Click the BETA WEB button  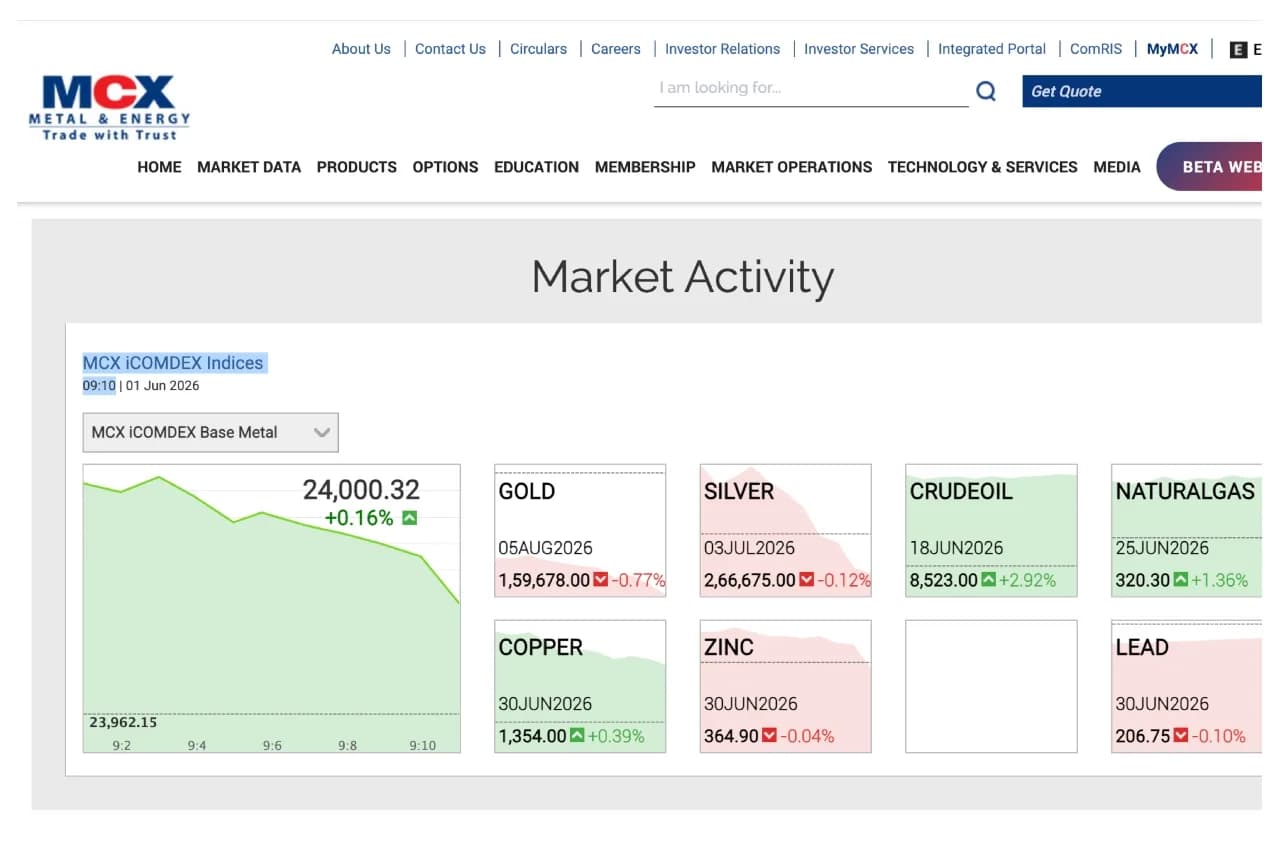point(1210,167)
